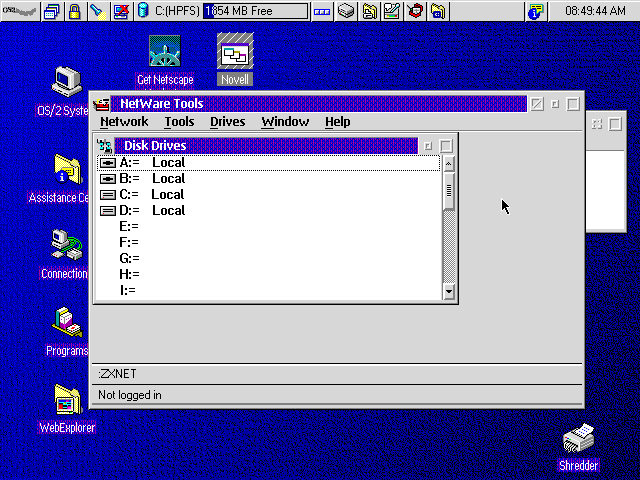Click the Disk Drives scrollbar down arrow
Screen dimensions: 640x480
pyautogui.click(x=449, y=291)
